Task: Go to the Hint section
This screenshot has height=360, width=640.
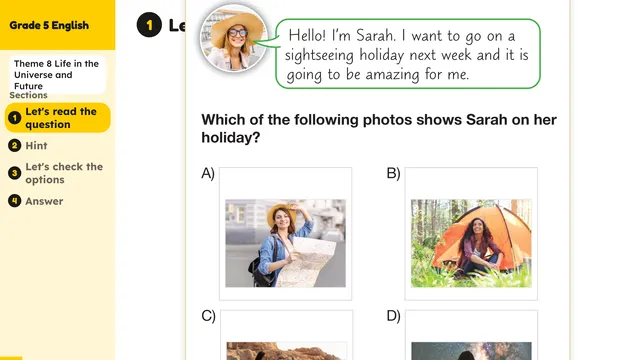Action: tap(36, 146)
